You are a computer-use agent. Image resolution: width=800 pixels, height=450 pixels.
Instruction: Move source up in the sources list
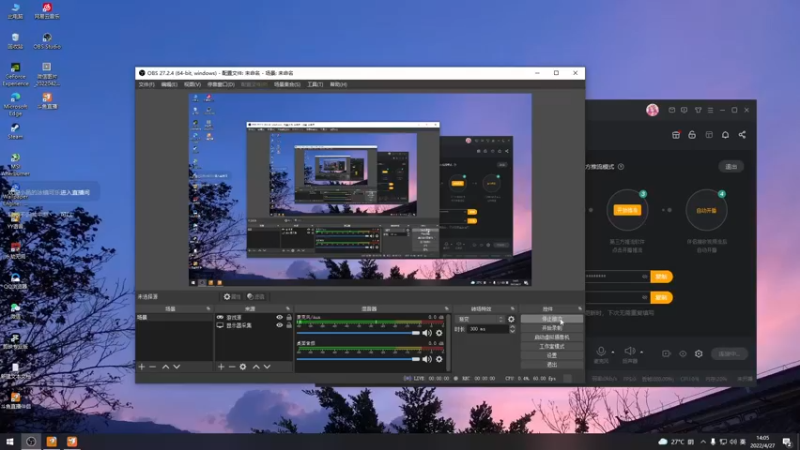(x=256, y=367)
